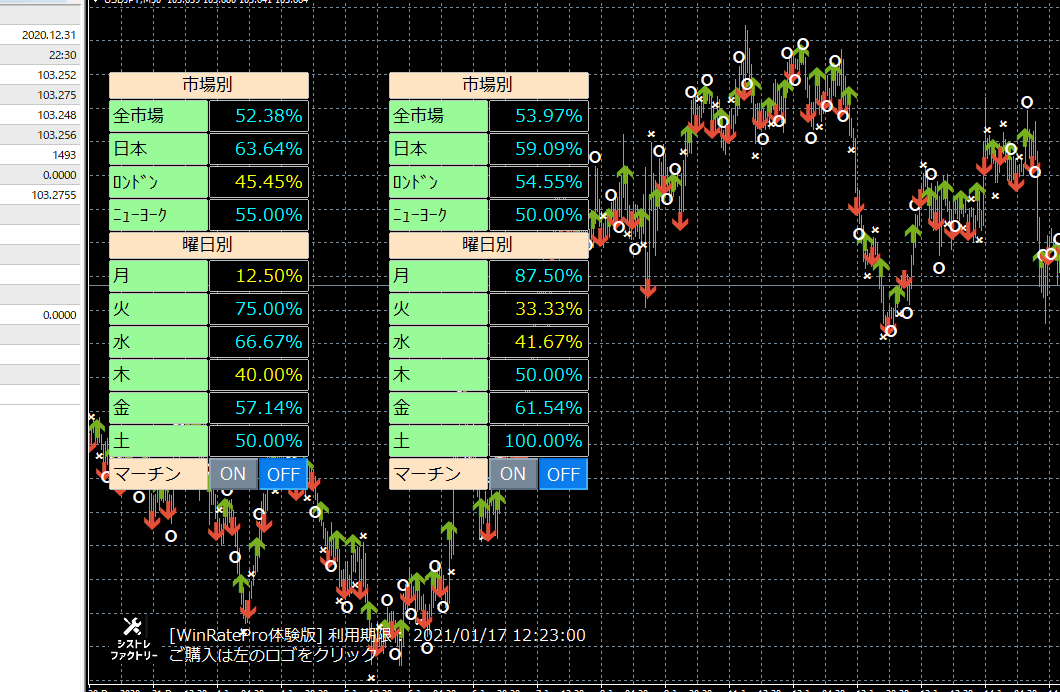Click 土 label in right panel
Viewport: 1060px width, 692px height.
coord(438,441)
